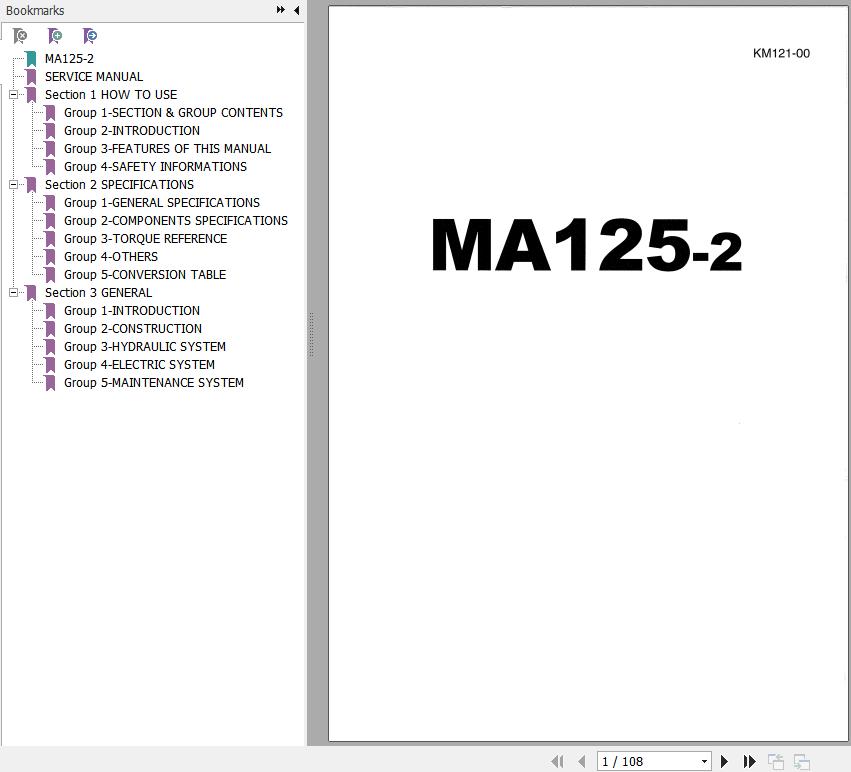The height and width of the screenshot is (772, 851).
Task: Open Group 3-FEATURES OF THIS MANUAL bookmark
Action: tap(167, 148)
